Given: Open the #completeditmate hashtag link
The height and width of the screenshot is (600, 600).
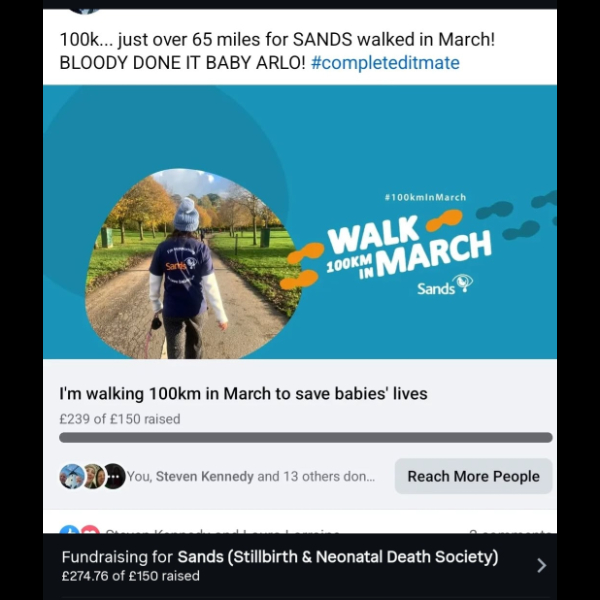Looking at the screenshot, I should [x=385, y=63].
